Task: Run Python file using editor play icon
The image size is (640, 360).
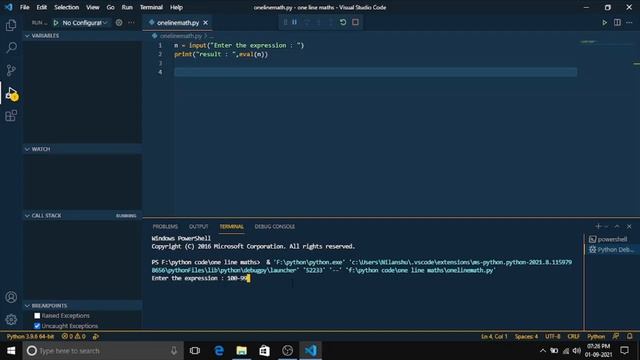Action: click(604, 23)
